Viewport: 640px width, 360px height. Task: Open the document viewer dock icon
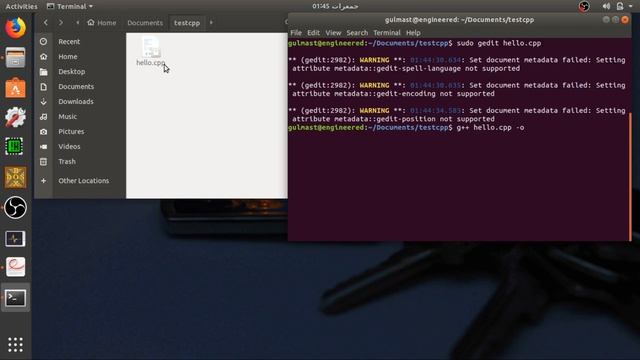16,267
